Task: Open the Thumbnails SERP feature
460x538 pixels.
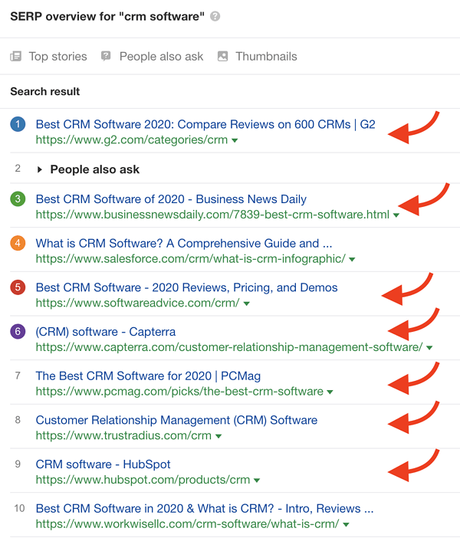Action: tap(266, 56)
